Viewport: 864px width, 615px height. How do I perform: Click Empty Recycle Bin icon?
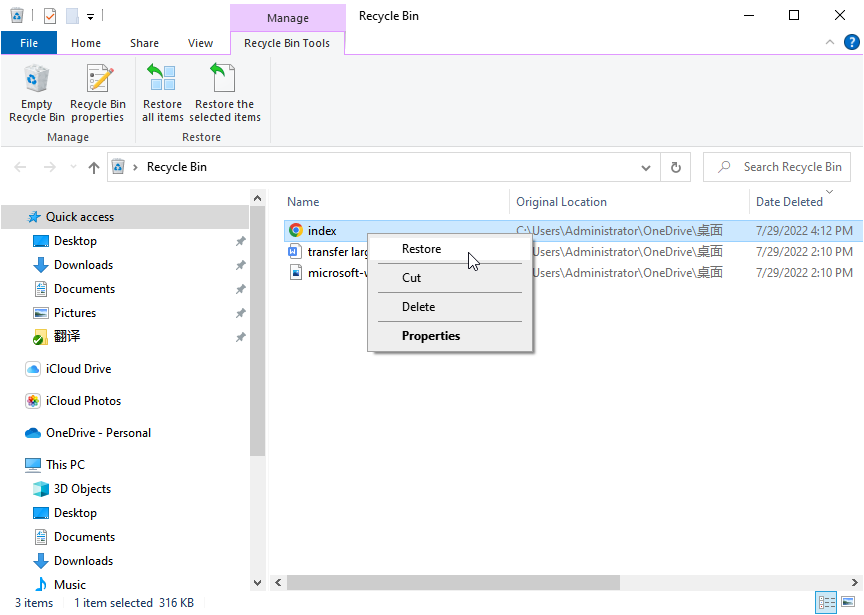coord(36,94)
